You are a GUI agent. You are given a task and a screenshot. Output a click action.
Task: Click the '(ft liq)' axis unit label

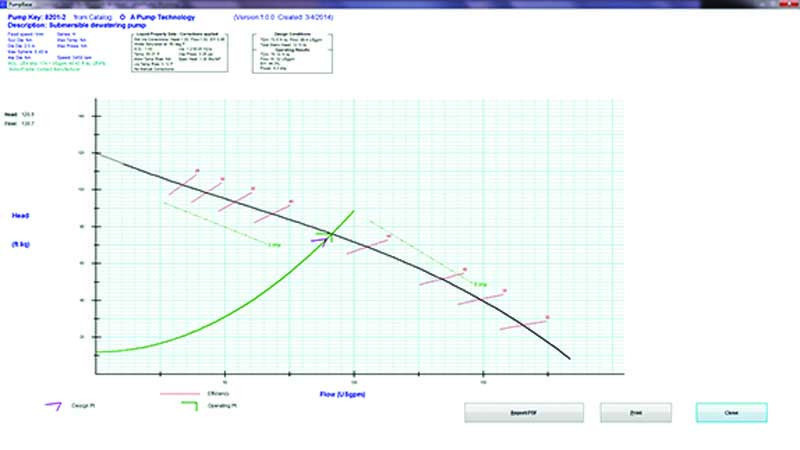[21, 244]
